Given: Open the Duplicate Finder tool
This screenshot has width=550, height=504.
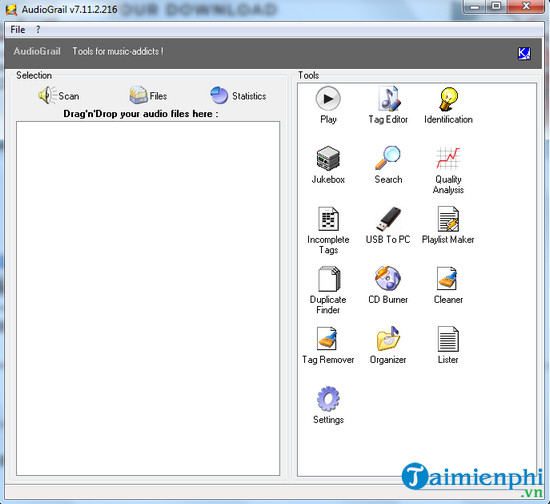Looking at the screenshot, I should click(x=328, y=290).
